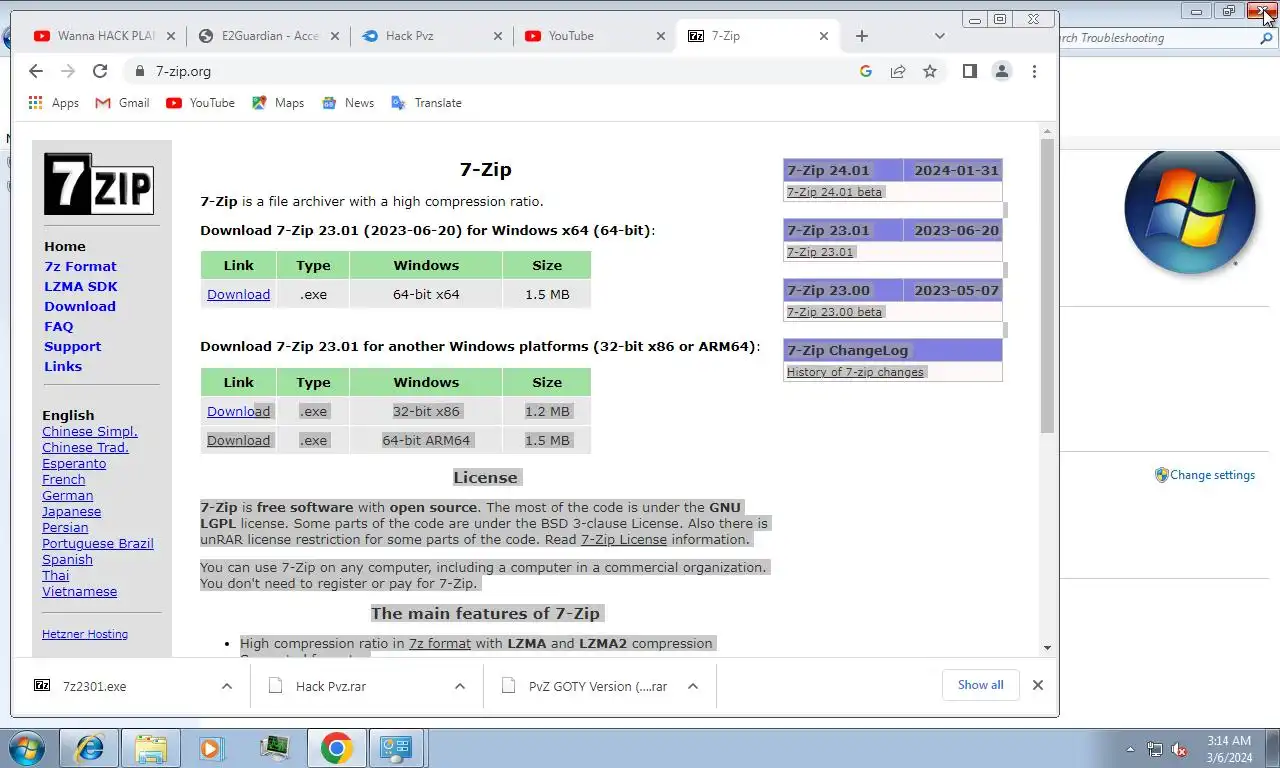Screen dimensions: 1280x768
Task: Read the 7-Zip License information link
Action: 623,539
